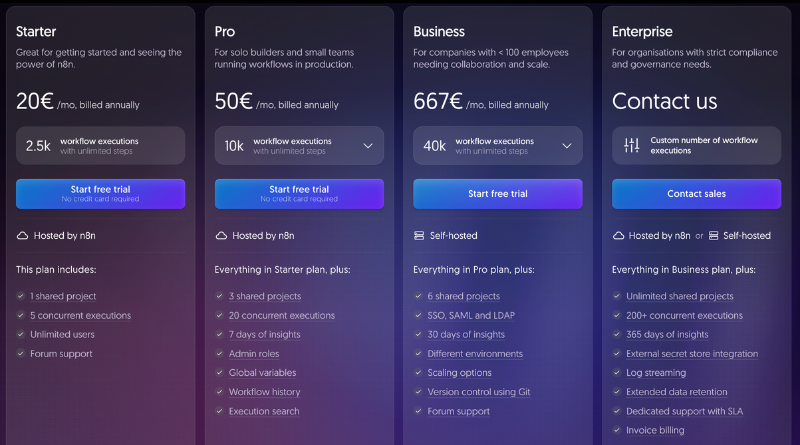Open the Business 40k workflow executions dropdown
The height and width of the screenshot is (445, 800).
567,145
